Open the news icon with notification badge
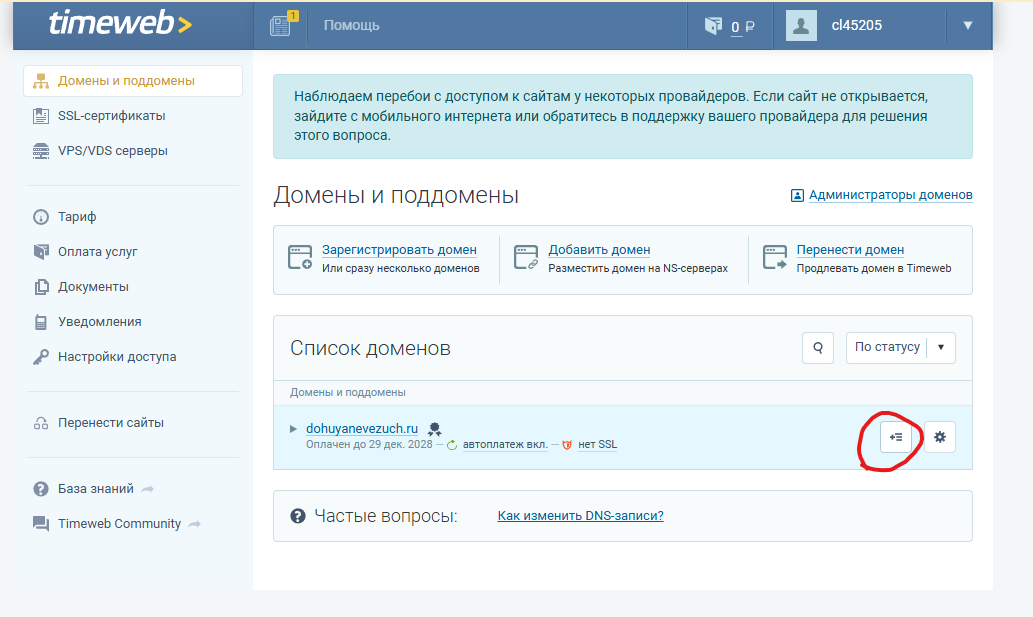 click(x=281, y=25)
